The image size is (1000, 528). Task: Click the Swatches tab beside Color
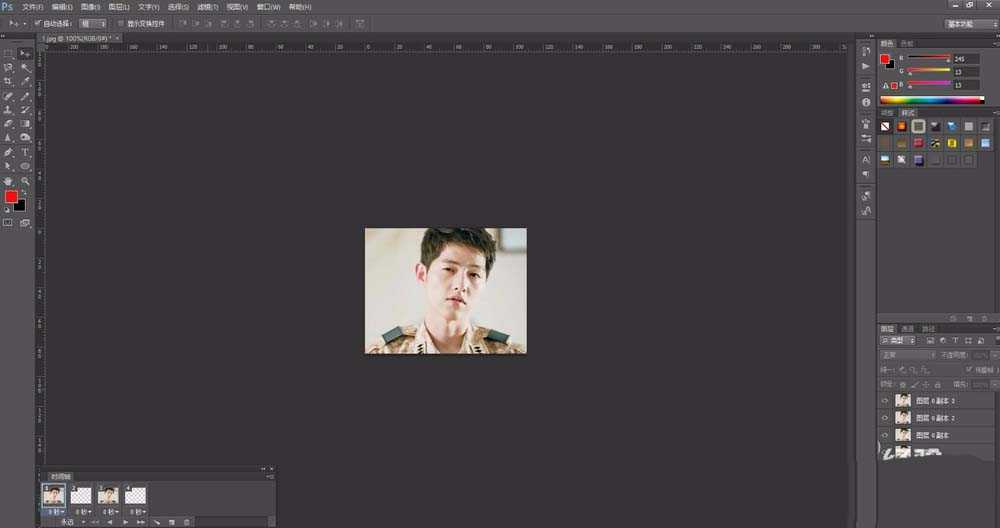907,43
